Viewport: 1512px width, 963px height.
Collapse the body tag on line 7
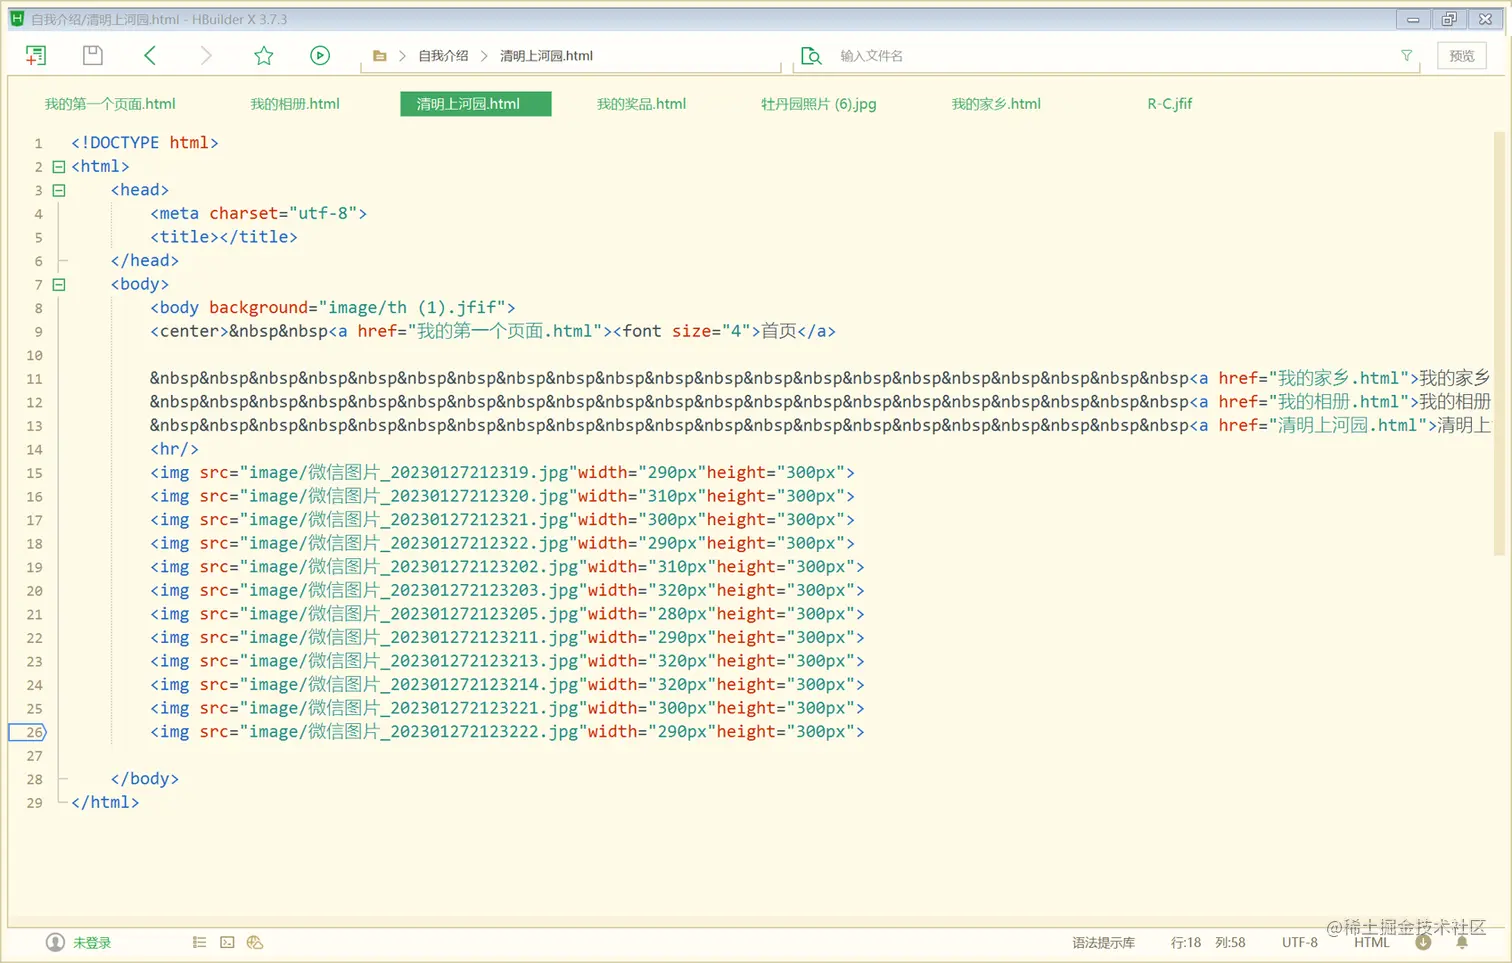tap(59, 284)
